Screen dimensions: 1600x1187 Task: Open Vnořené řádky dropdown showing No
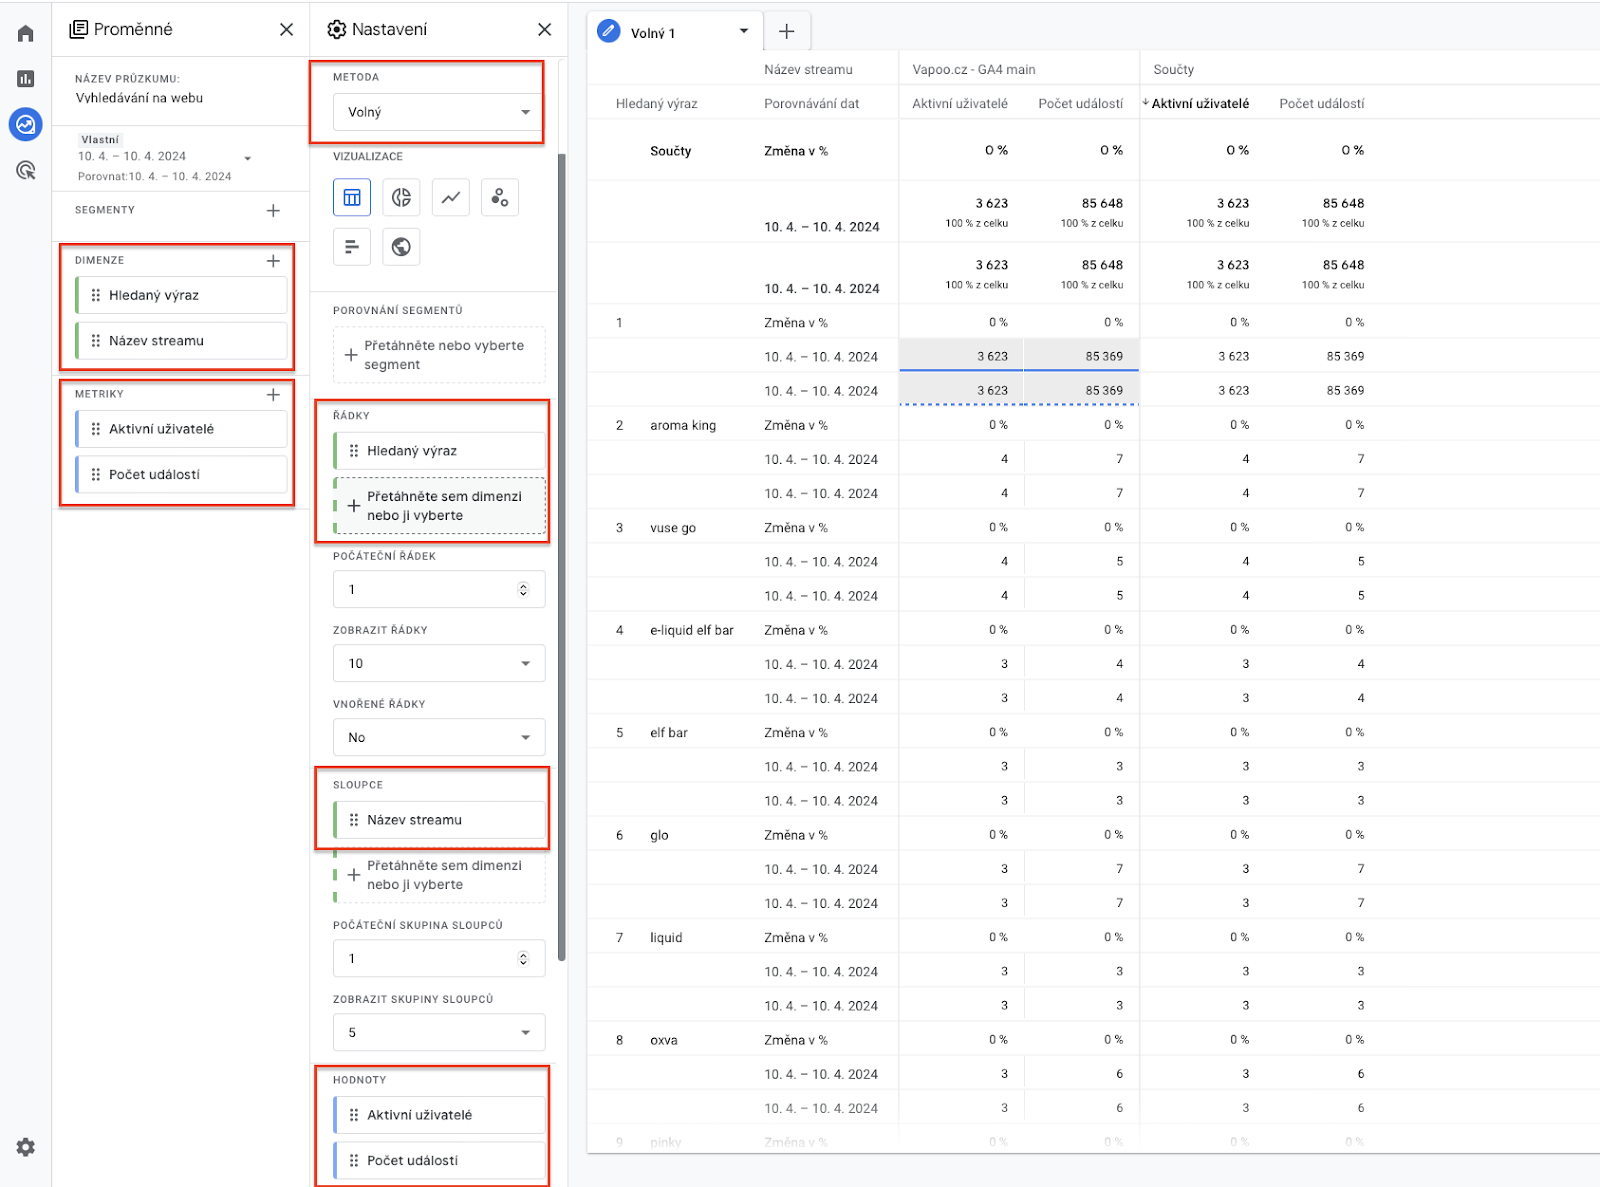pos(439,738)
